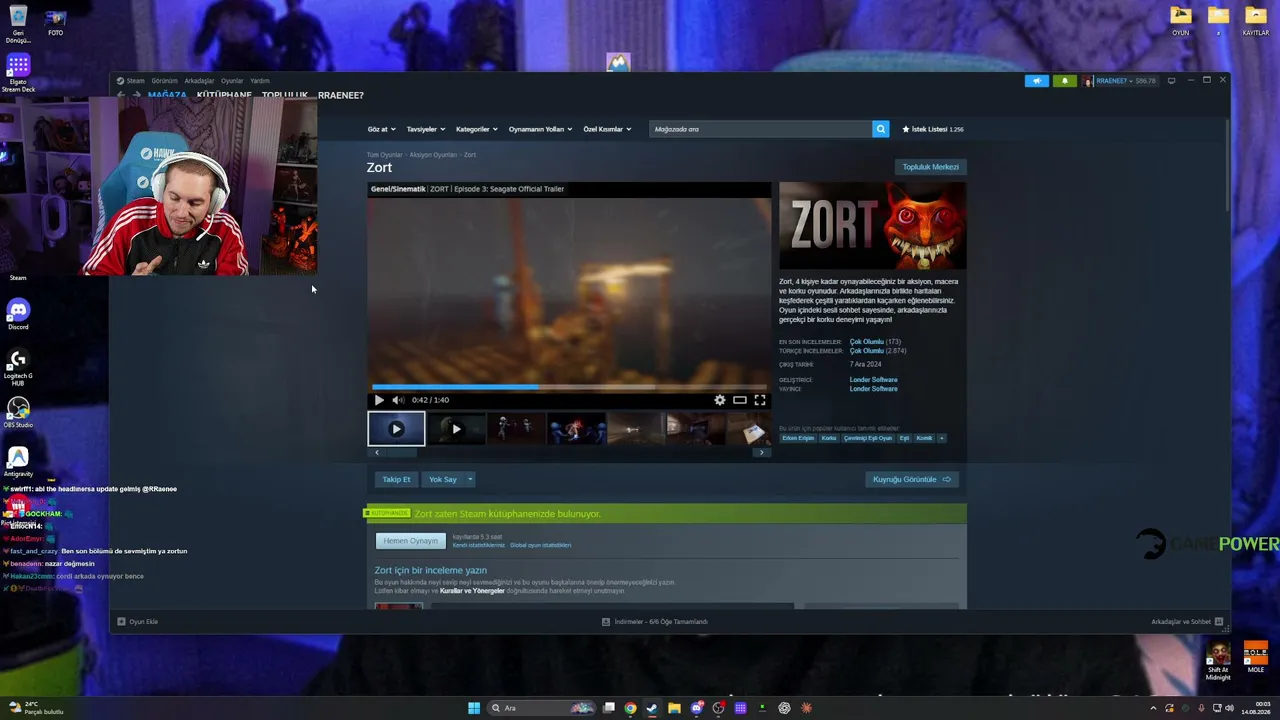Screen dimensions: 1280x720
Task: Click Kuyruğu Görüntüle queue button
Action: tap(912, 479)
